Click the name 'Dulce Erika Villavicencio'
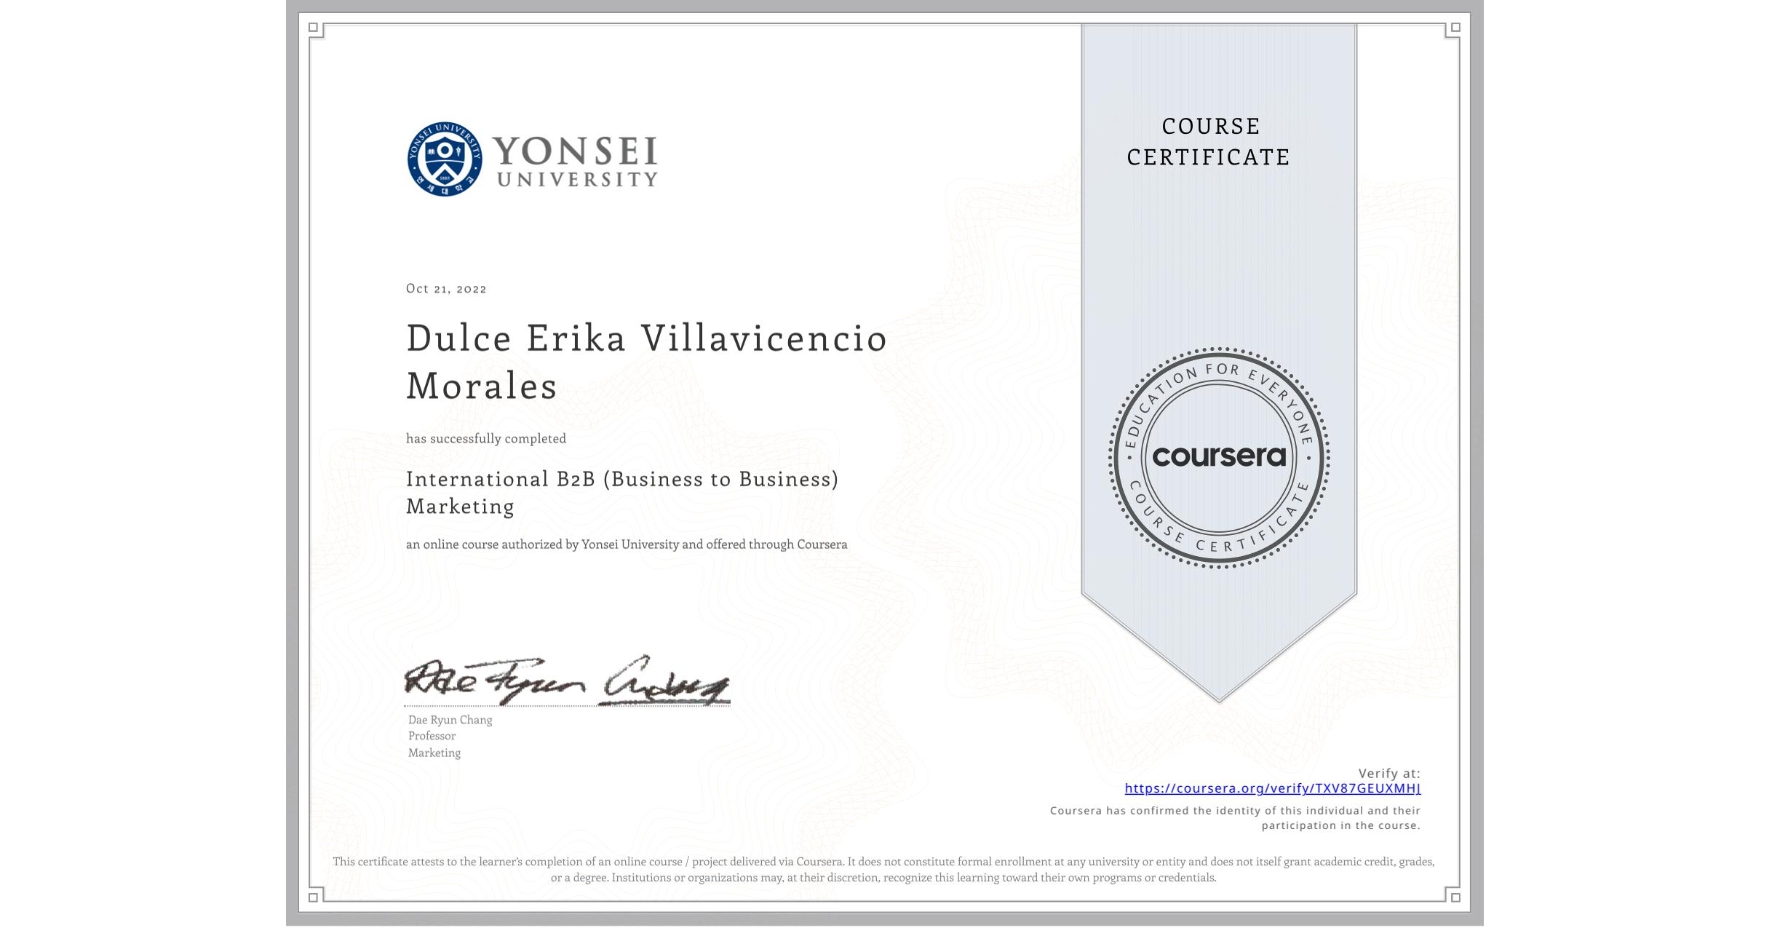The image size is (1772, 928). 646,338
